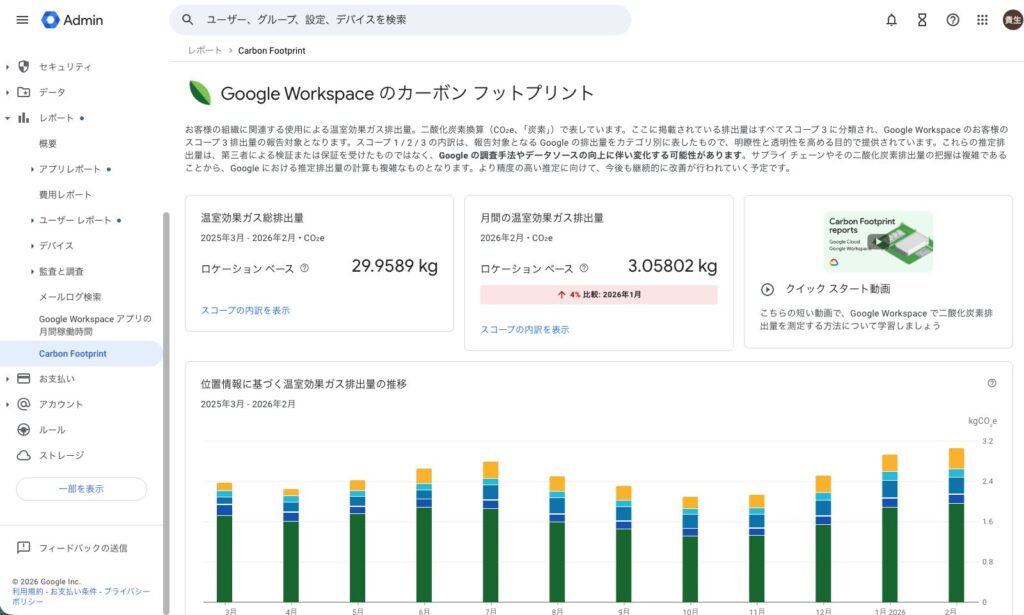Open the tasks hourglass icon
Viewport: 1024px width, 615px height.
pyautogui.click(x=922, y=20)
